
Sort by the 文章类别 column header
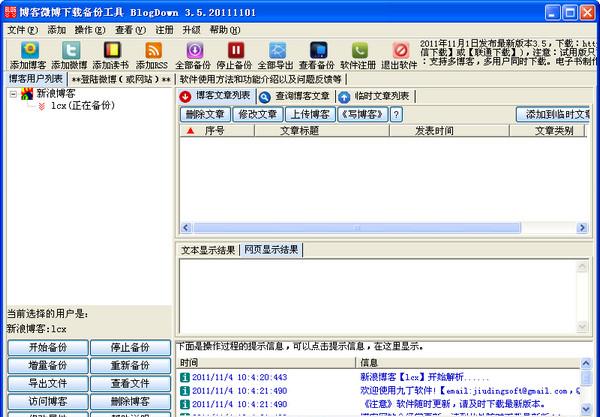click(548, 131)
